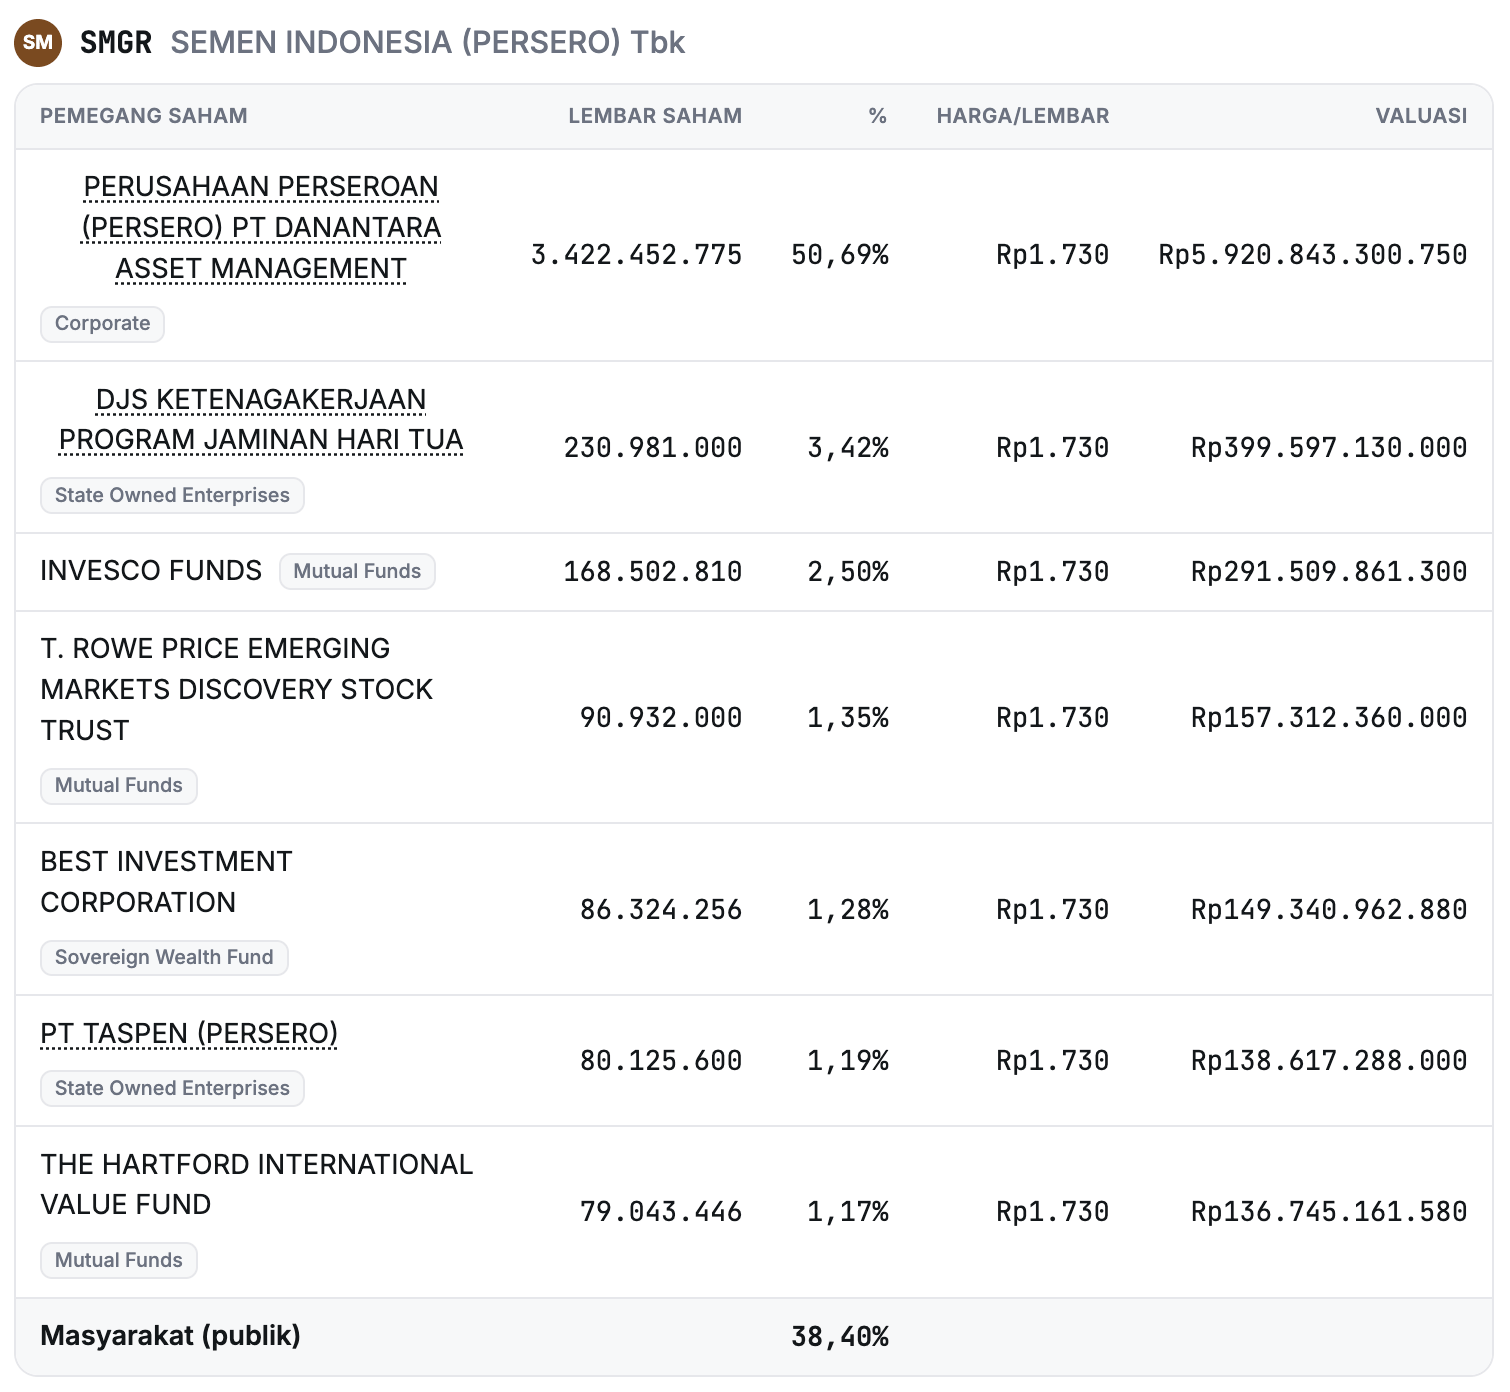The image size is (1510, 1392).
Task: Click the % column header
Action: (878, 116)
